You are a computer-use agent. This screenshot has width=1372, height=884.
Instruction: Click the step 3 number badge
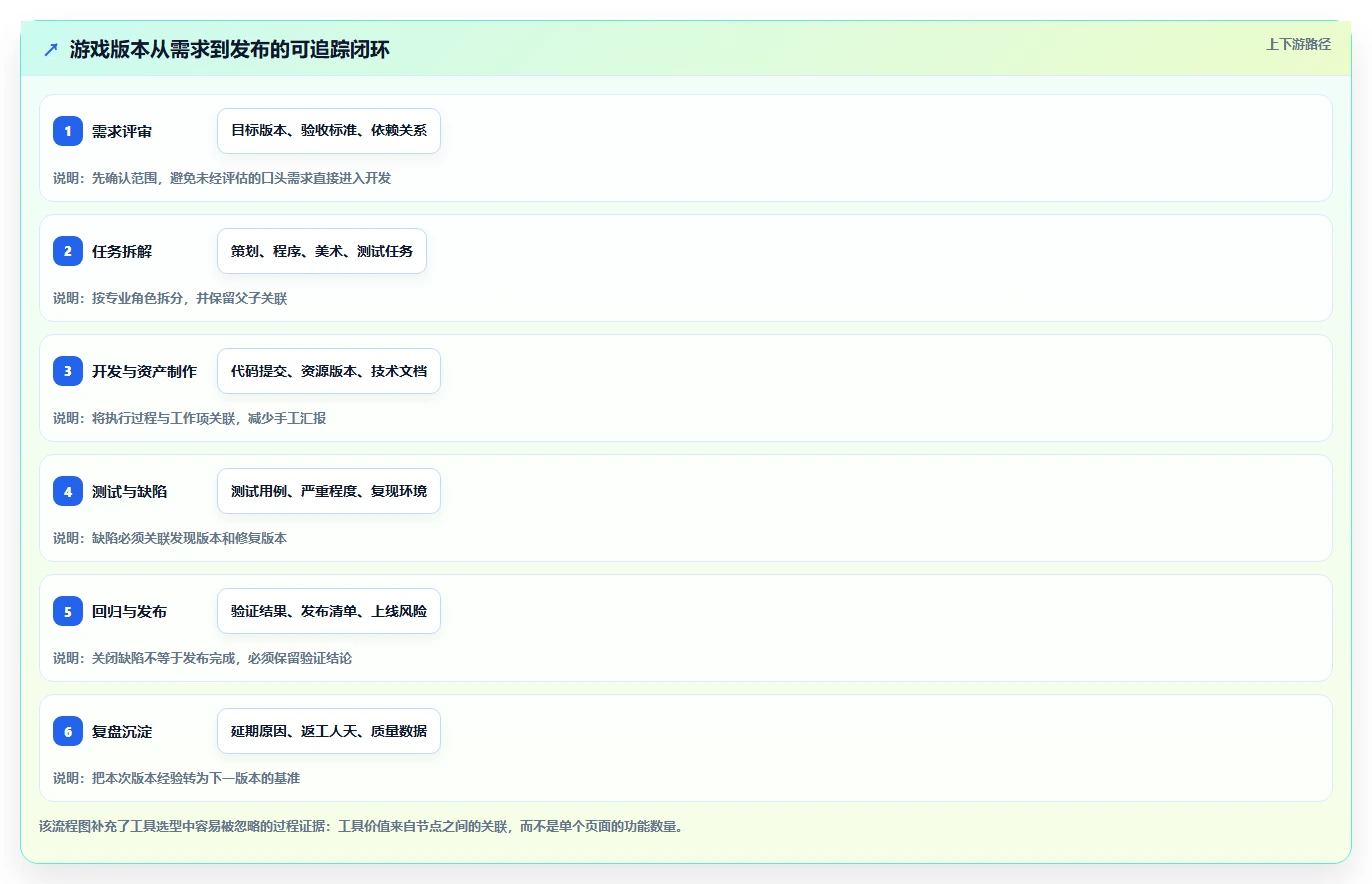(x=68, y=371)
